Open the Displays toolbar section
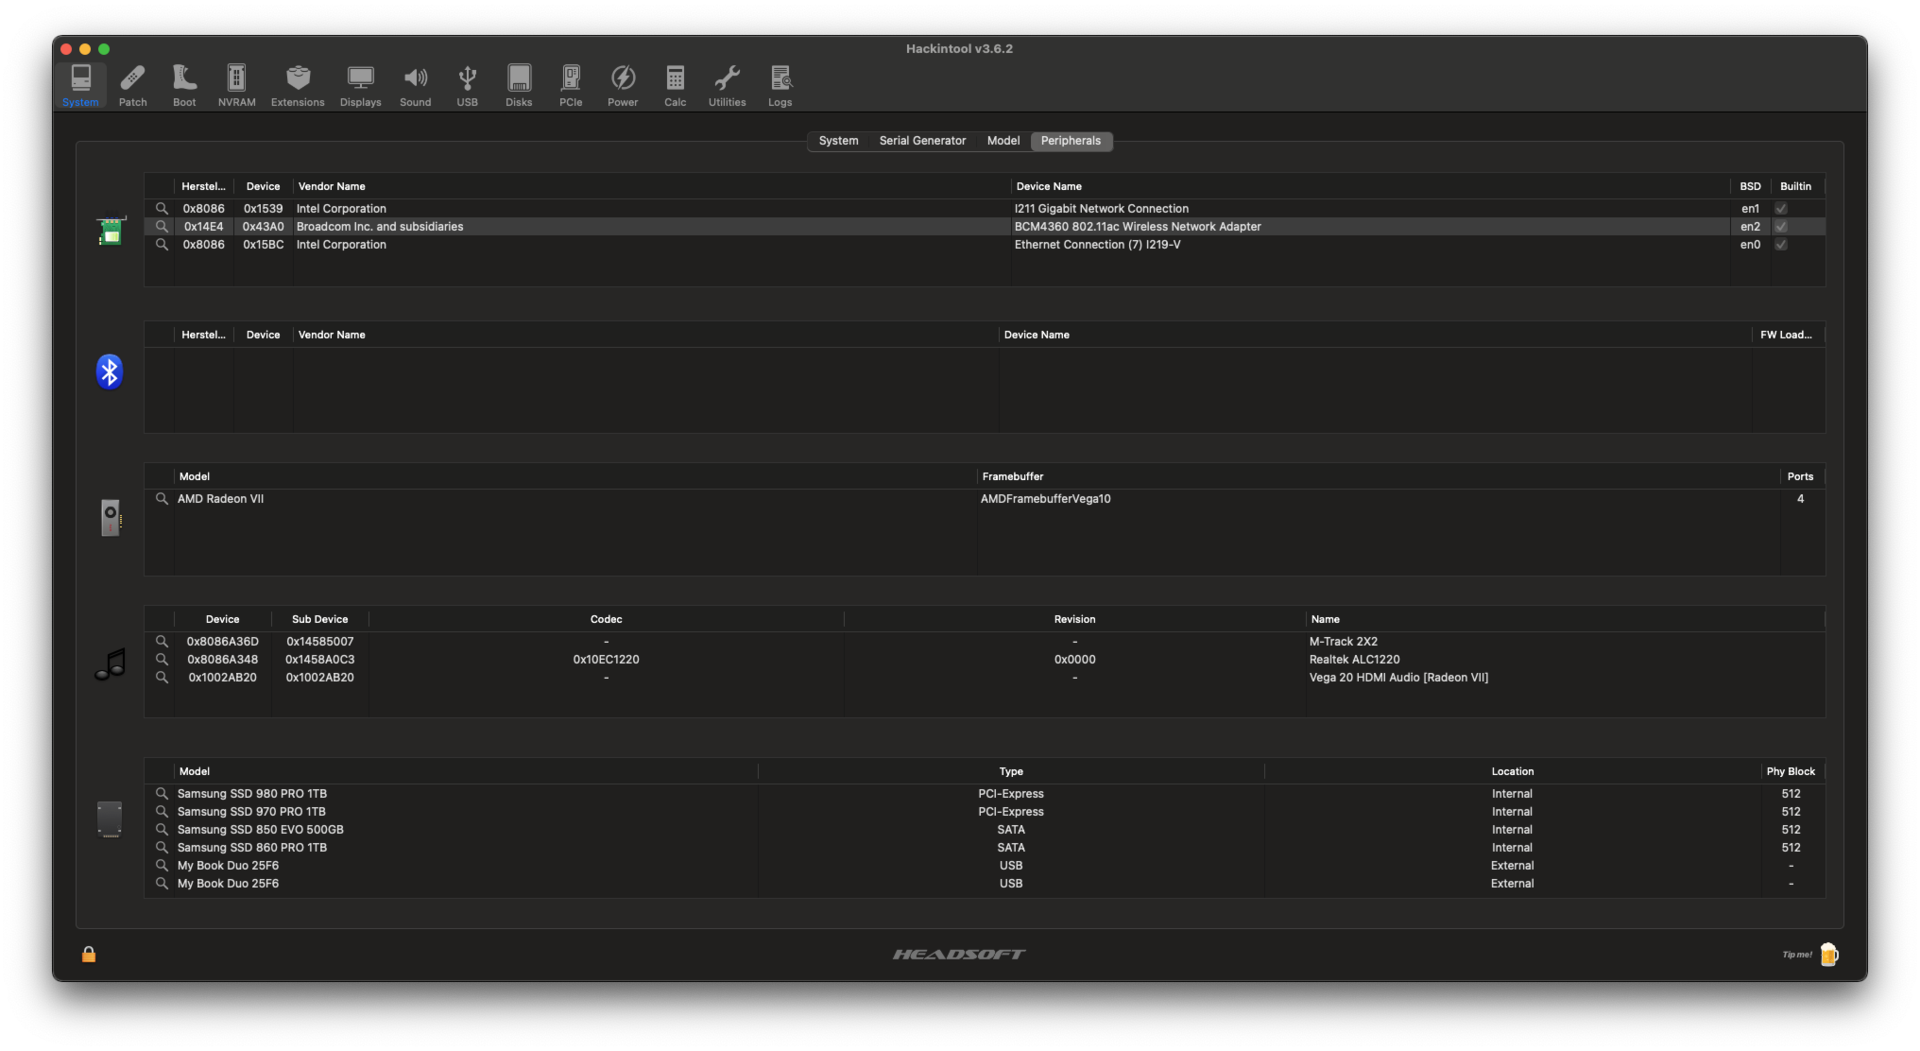1920x1051 pixels. (360, 86)
